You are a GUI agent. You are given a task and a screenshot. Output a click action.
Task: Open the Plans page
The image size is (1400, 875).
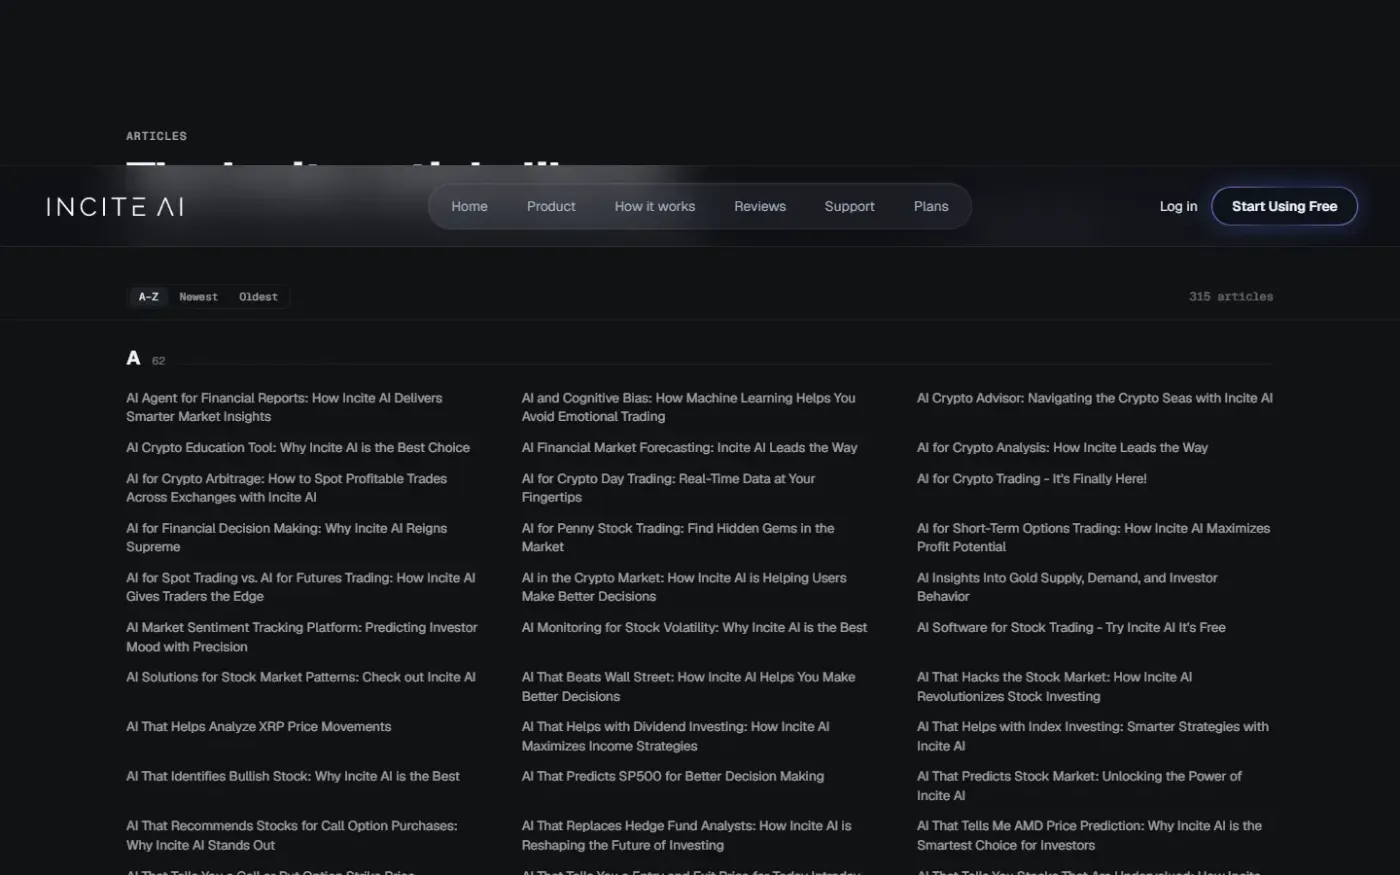tap(931, 206)
